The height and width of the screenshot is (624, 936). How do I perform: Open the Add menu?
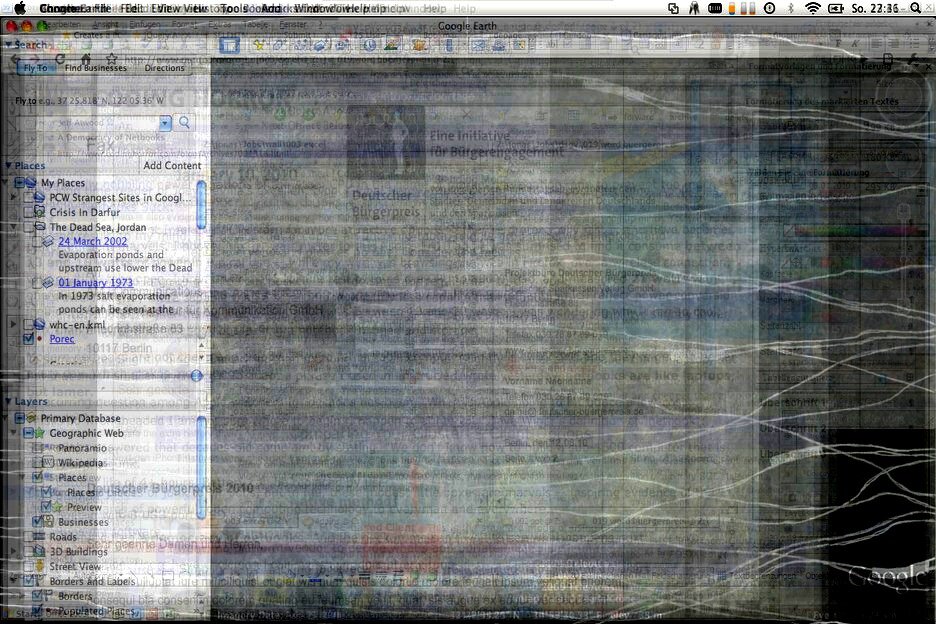pyautogui.click(x=270, y=8)
